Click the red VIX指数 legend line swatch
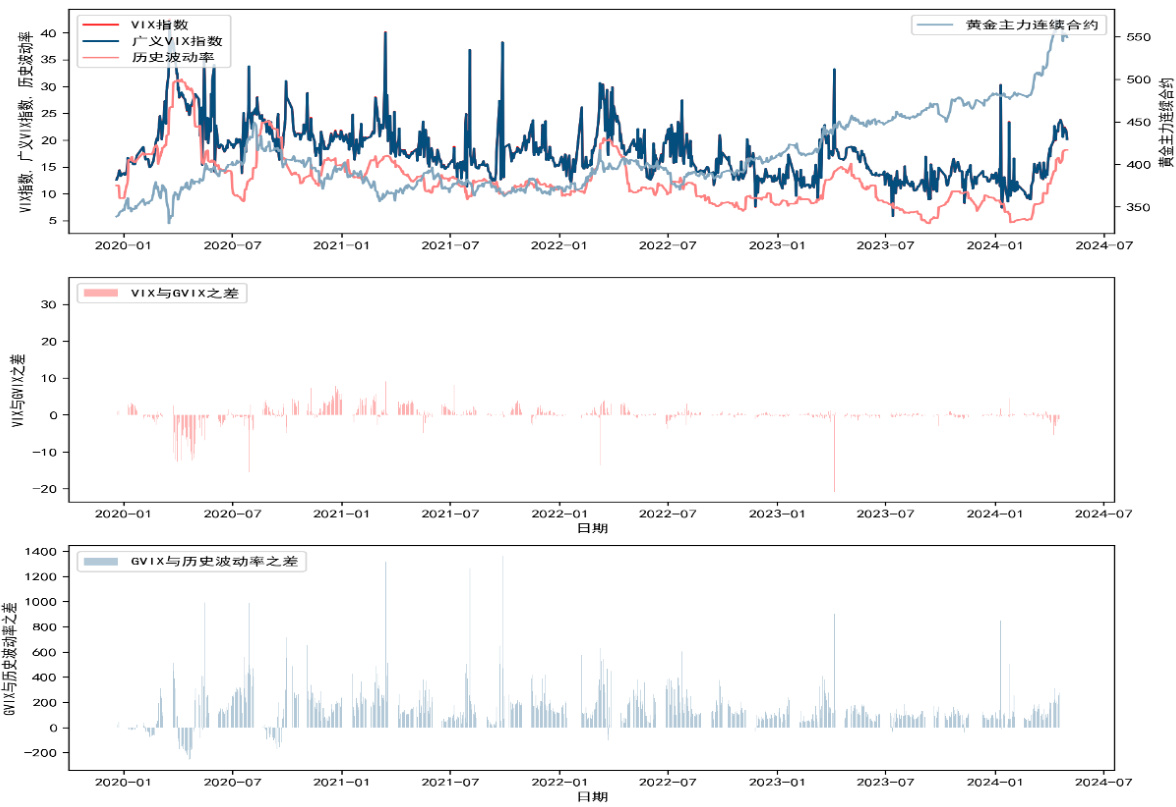 pyautogui.click(x=102, y=24)
